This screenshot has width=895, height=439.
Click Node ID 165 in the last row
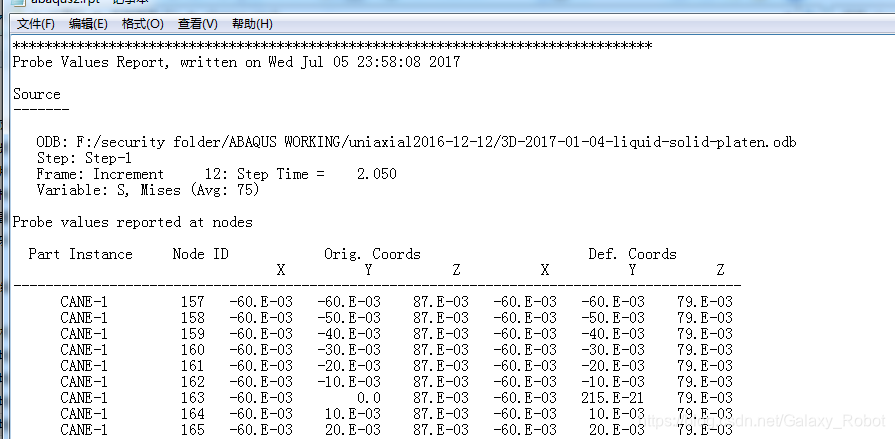(192, 430)
